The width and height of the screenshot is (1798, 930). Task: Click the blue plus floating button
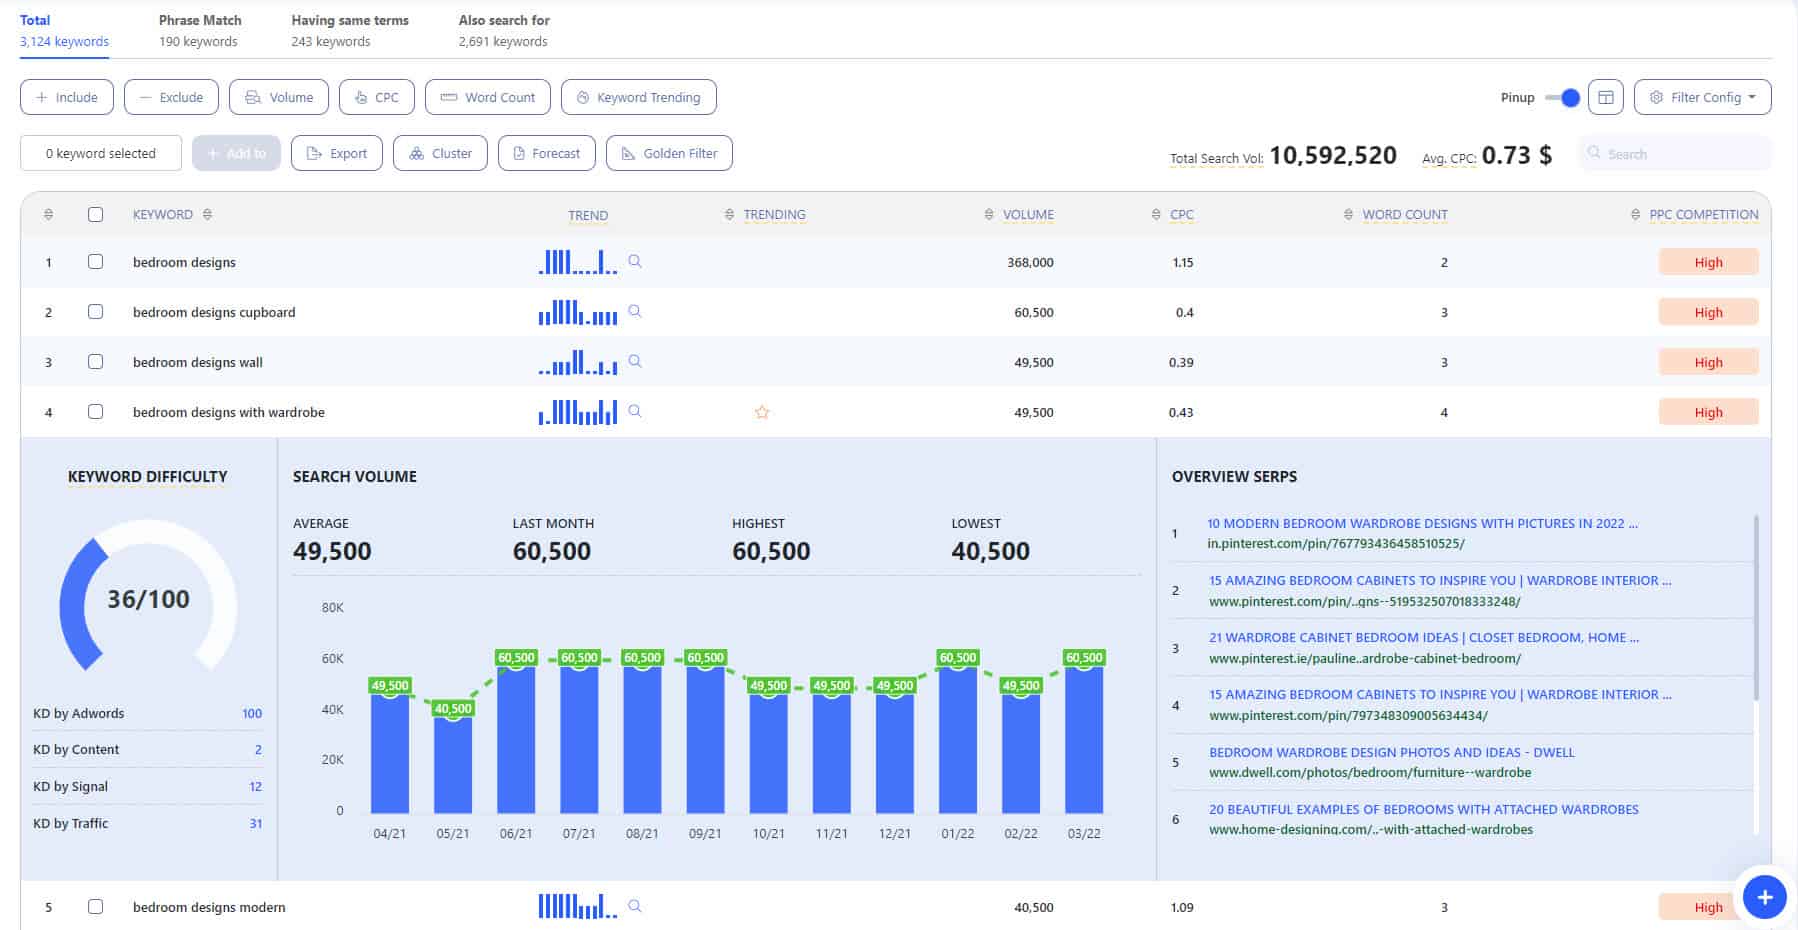1765,897
